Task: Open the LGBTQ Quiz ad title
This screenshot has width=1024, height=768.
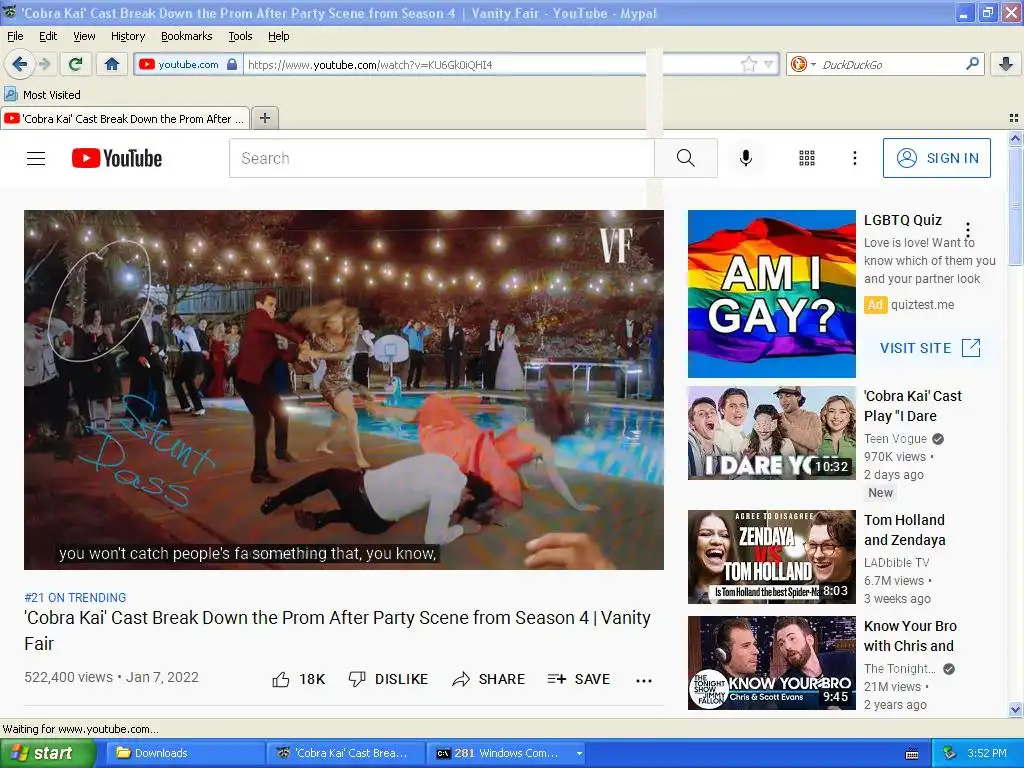Action: click(903, 220)
